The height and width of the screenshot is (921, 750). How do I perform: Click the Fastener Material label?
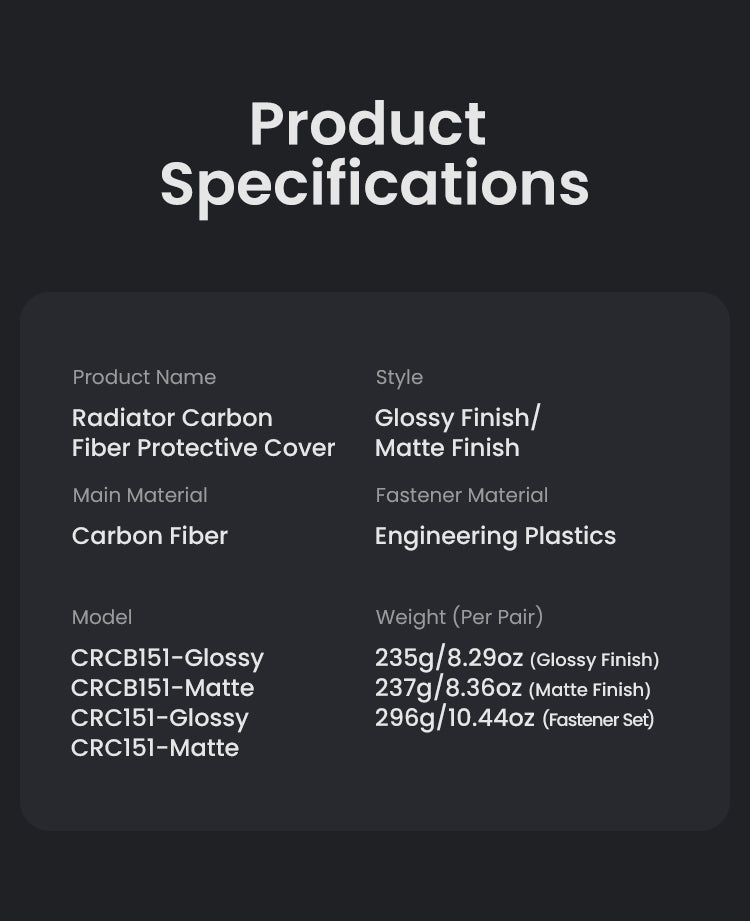[461, 495]
